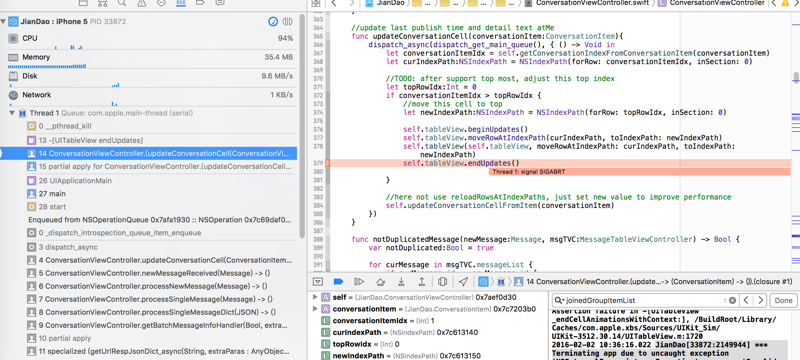Open the Report navigator icon
The width and height of the screenshot is (800, 360).
[219, 3]
